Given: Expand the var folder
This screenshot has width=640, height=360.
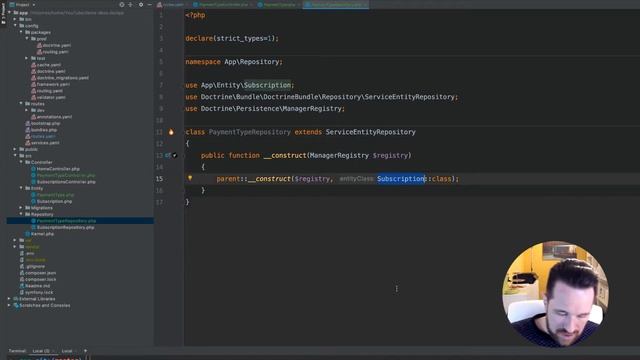Looking at the screenshot, I should pyautogui.click(x=16, y=240).
